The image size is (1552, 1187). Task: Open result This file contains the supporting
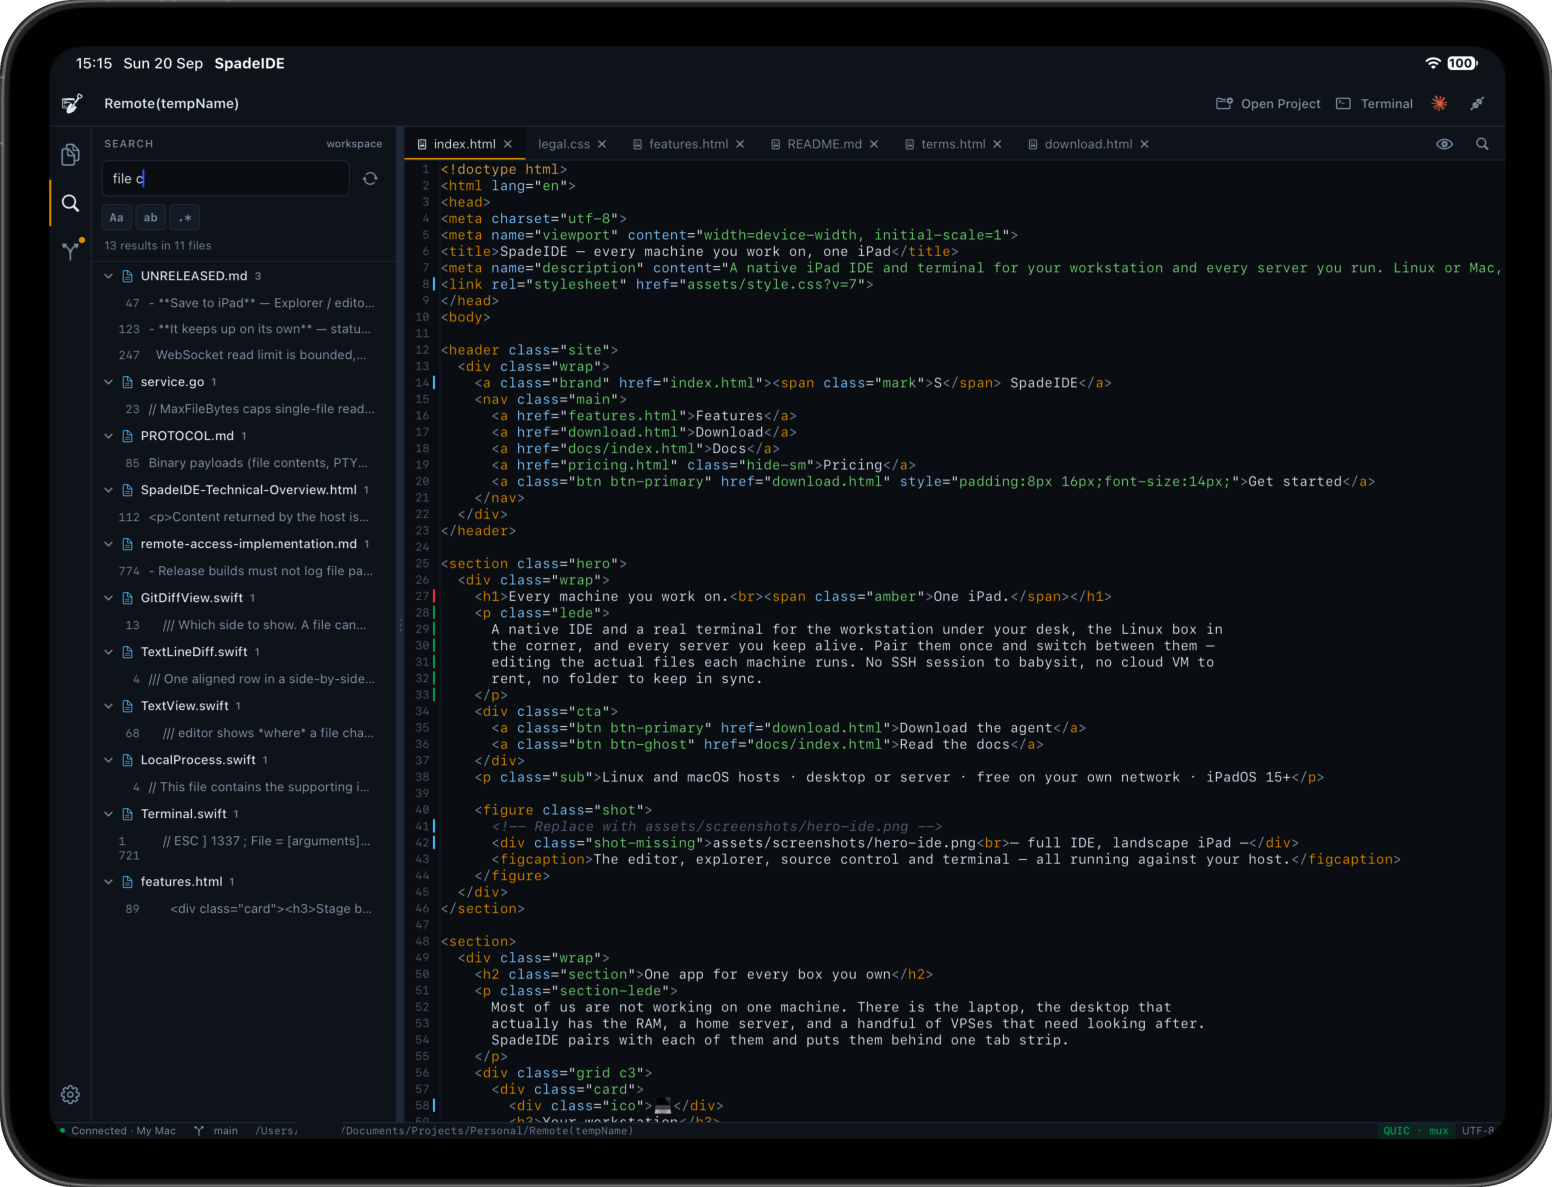point(244,787)
